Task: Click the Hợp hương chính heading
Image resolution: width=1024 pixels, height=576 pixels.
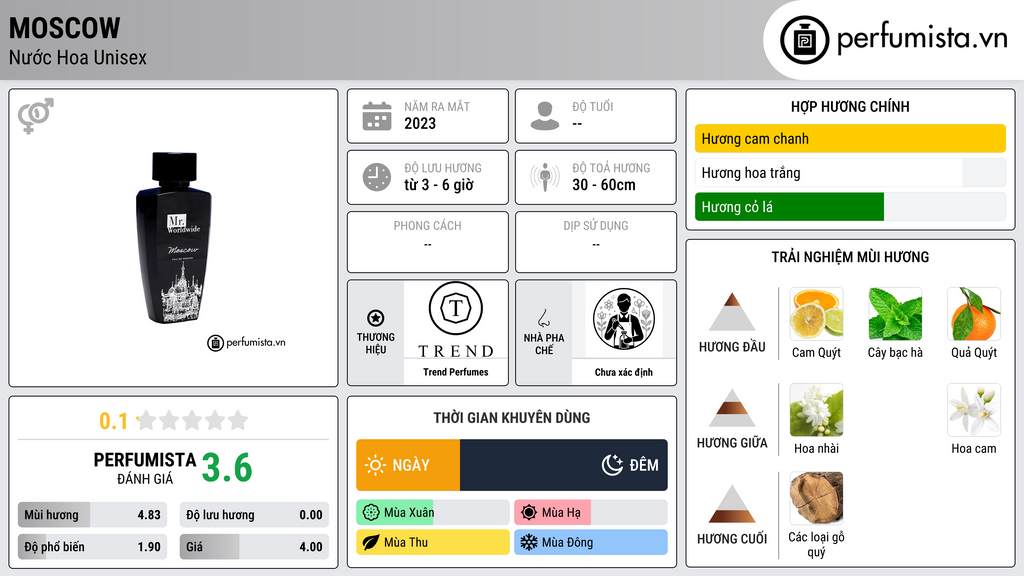Action: click(x=850, y=106)
